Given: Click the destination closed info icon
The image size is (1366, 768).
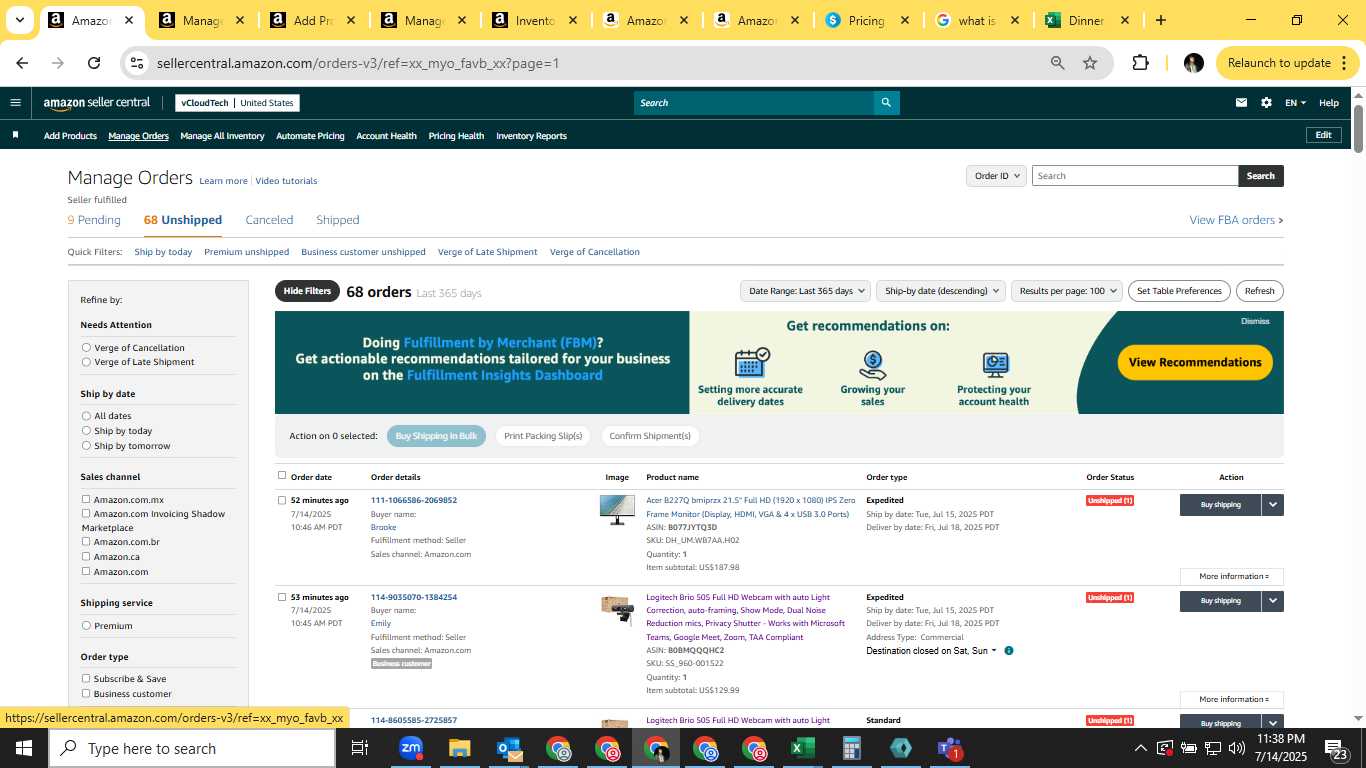Looking at the screenshot, I should (1008, 651).
